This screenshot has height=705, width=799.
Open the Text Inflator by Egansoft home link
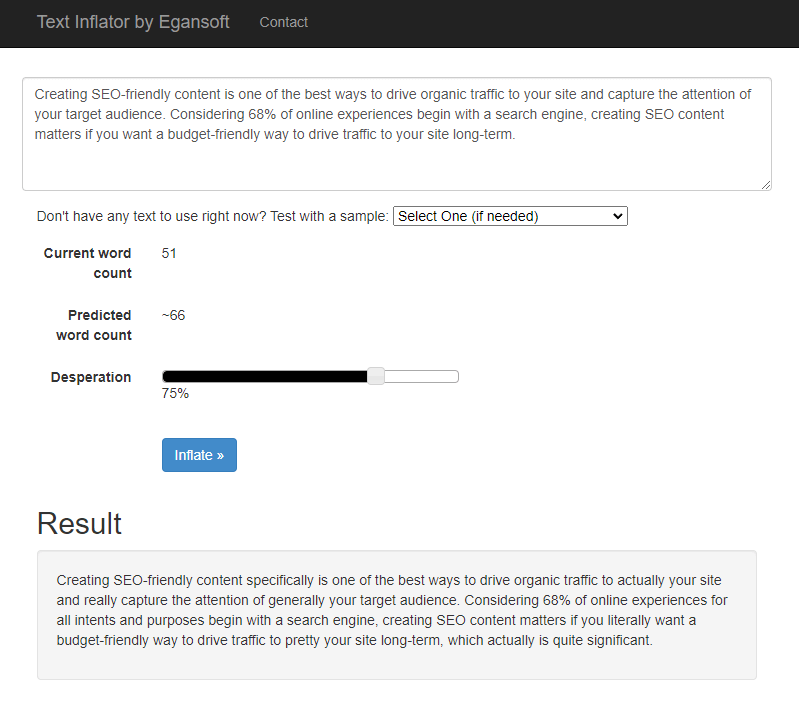pos(133,22)
